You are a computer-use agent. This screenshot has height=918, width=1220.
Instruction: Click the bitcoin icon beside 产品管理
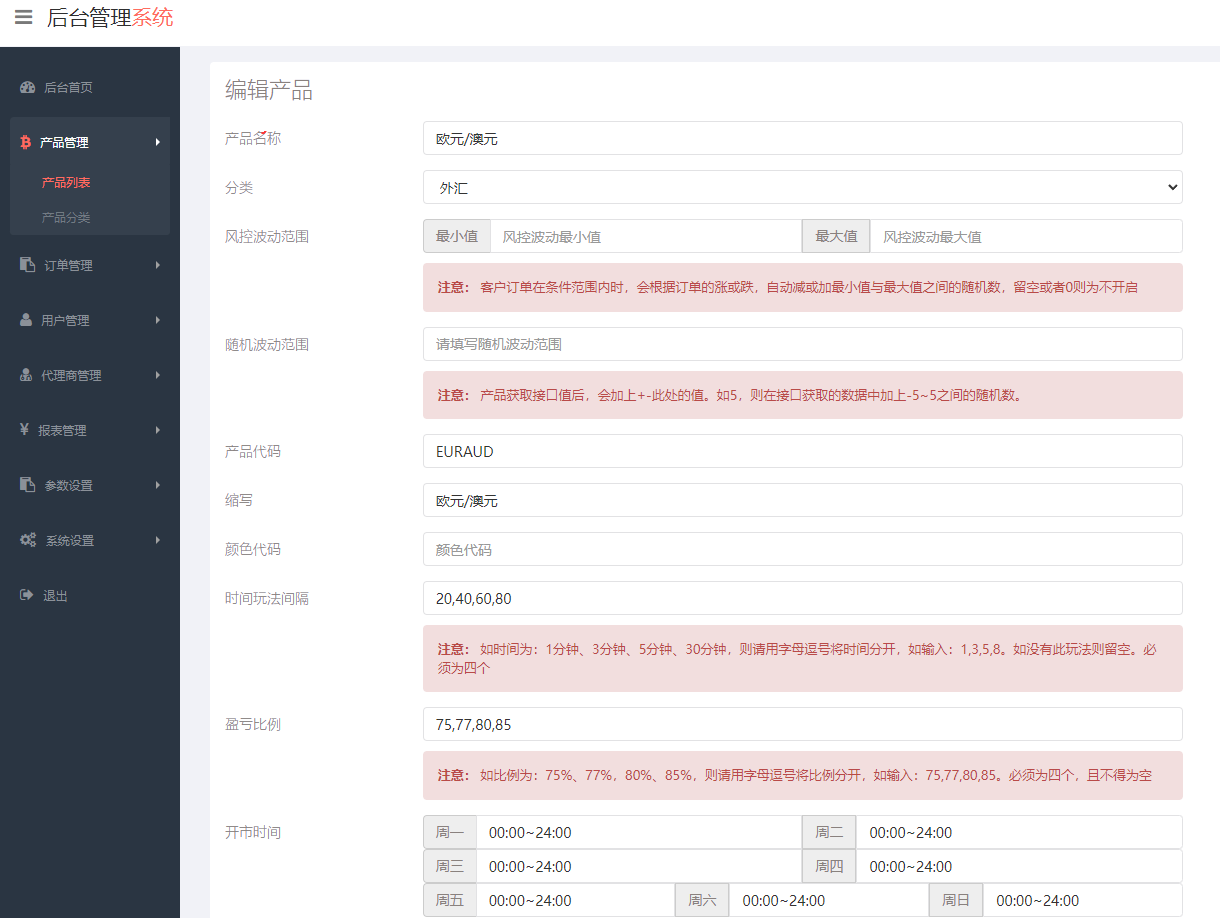pyautogui.click(x=26, y=142)
